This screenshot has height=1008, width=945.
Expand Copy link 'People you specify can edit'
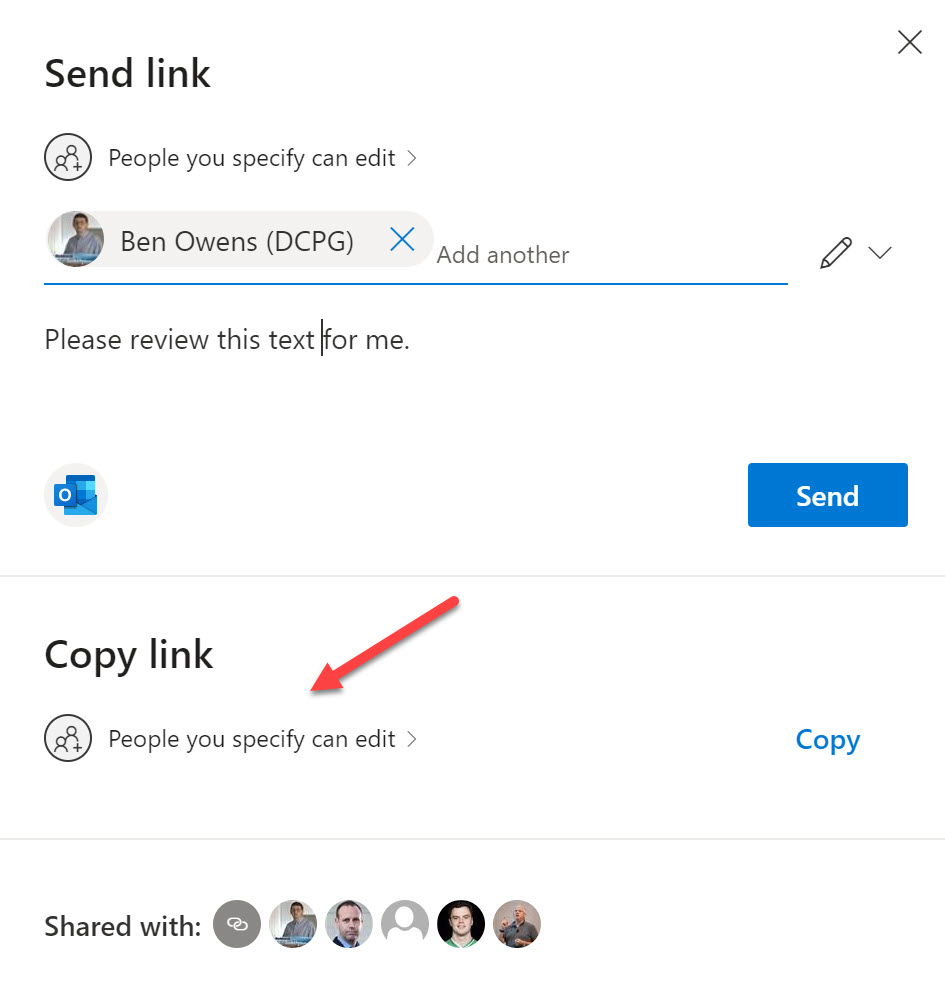262,739
